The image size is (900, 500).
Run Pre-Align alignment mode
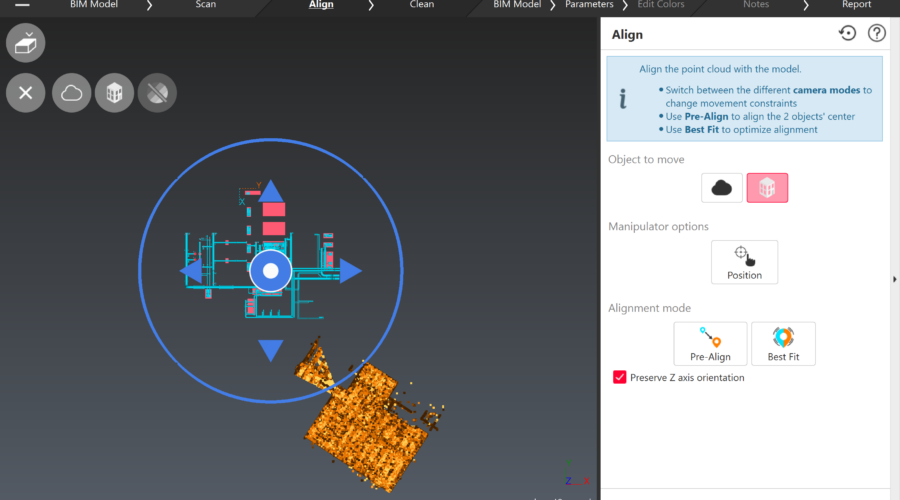pos(710,343)
